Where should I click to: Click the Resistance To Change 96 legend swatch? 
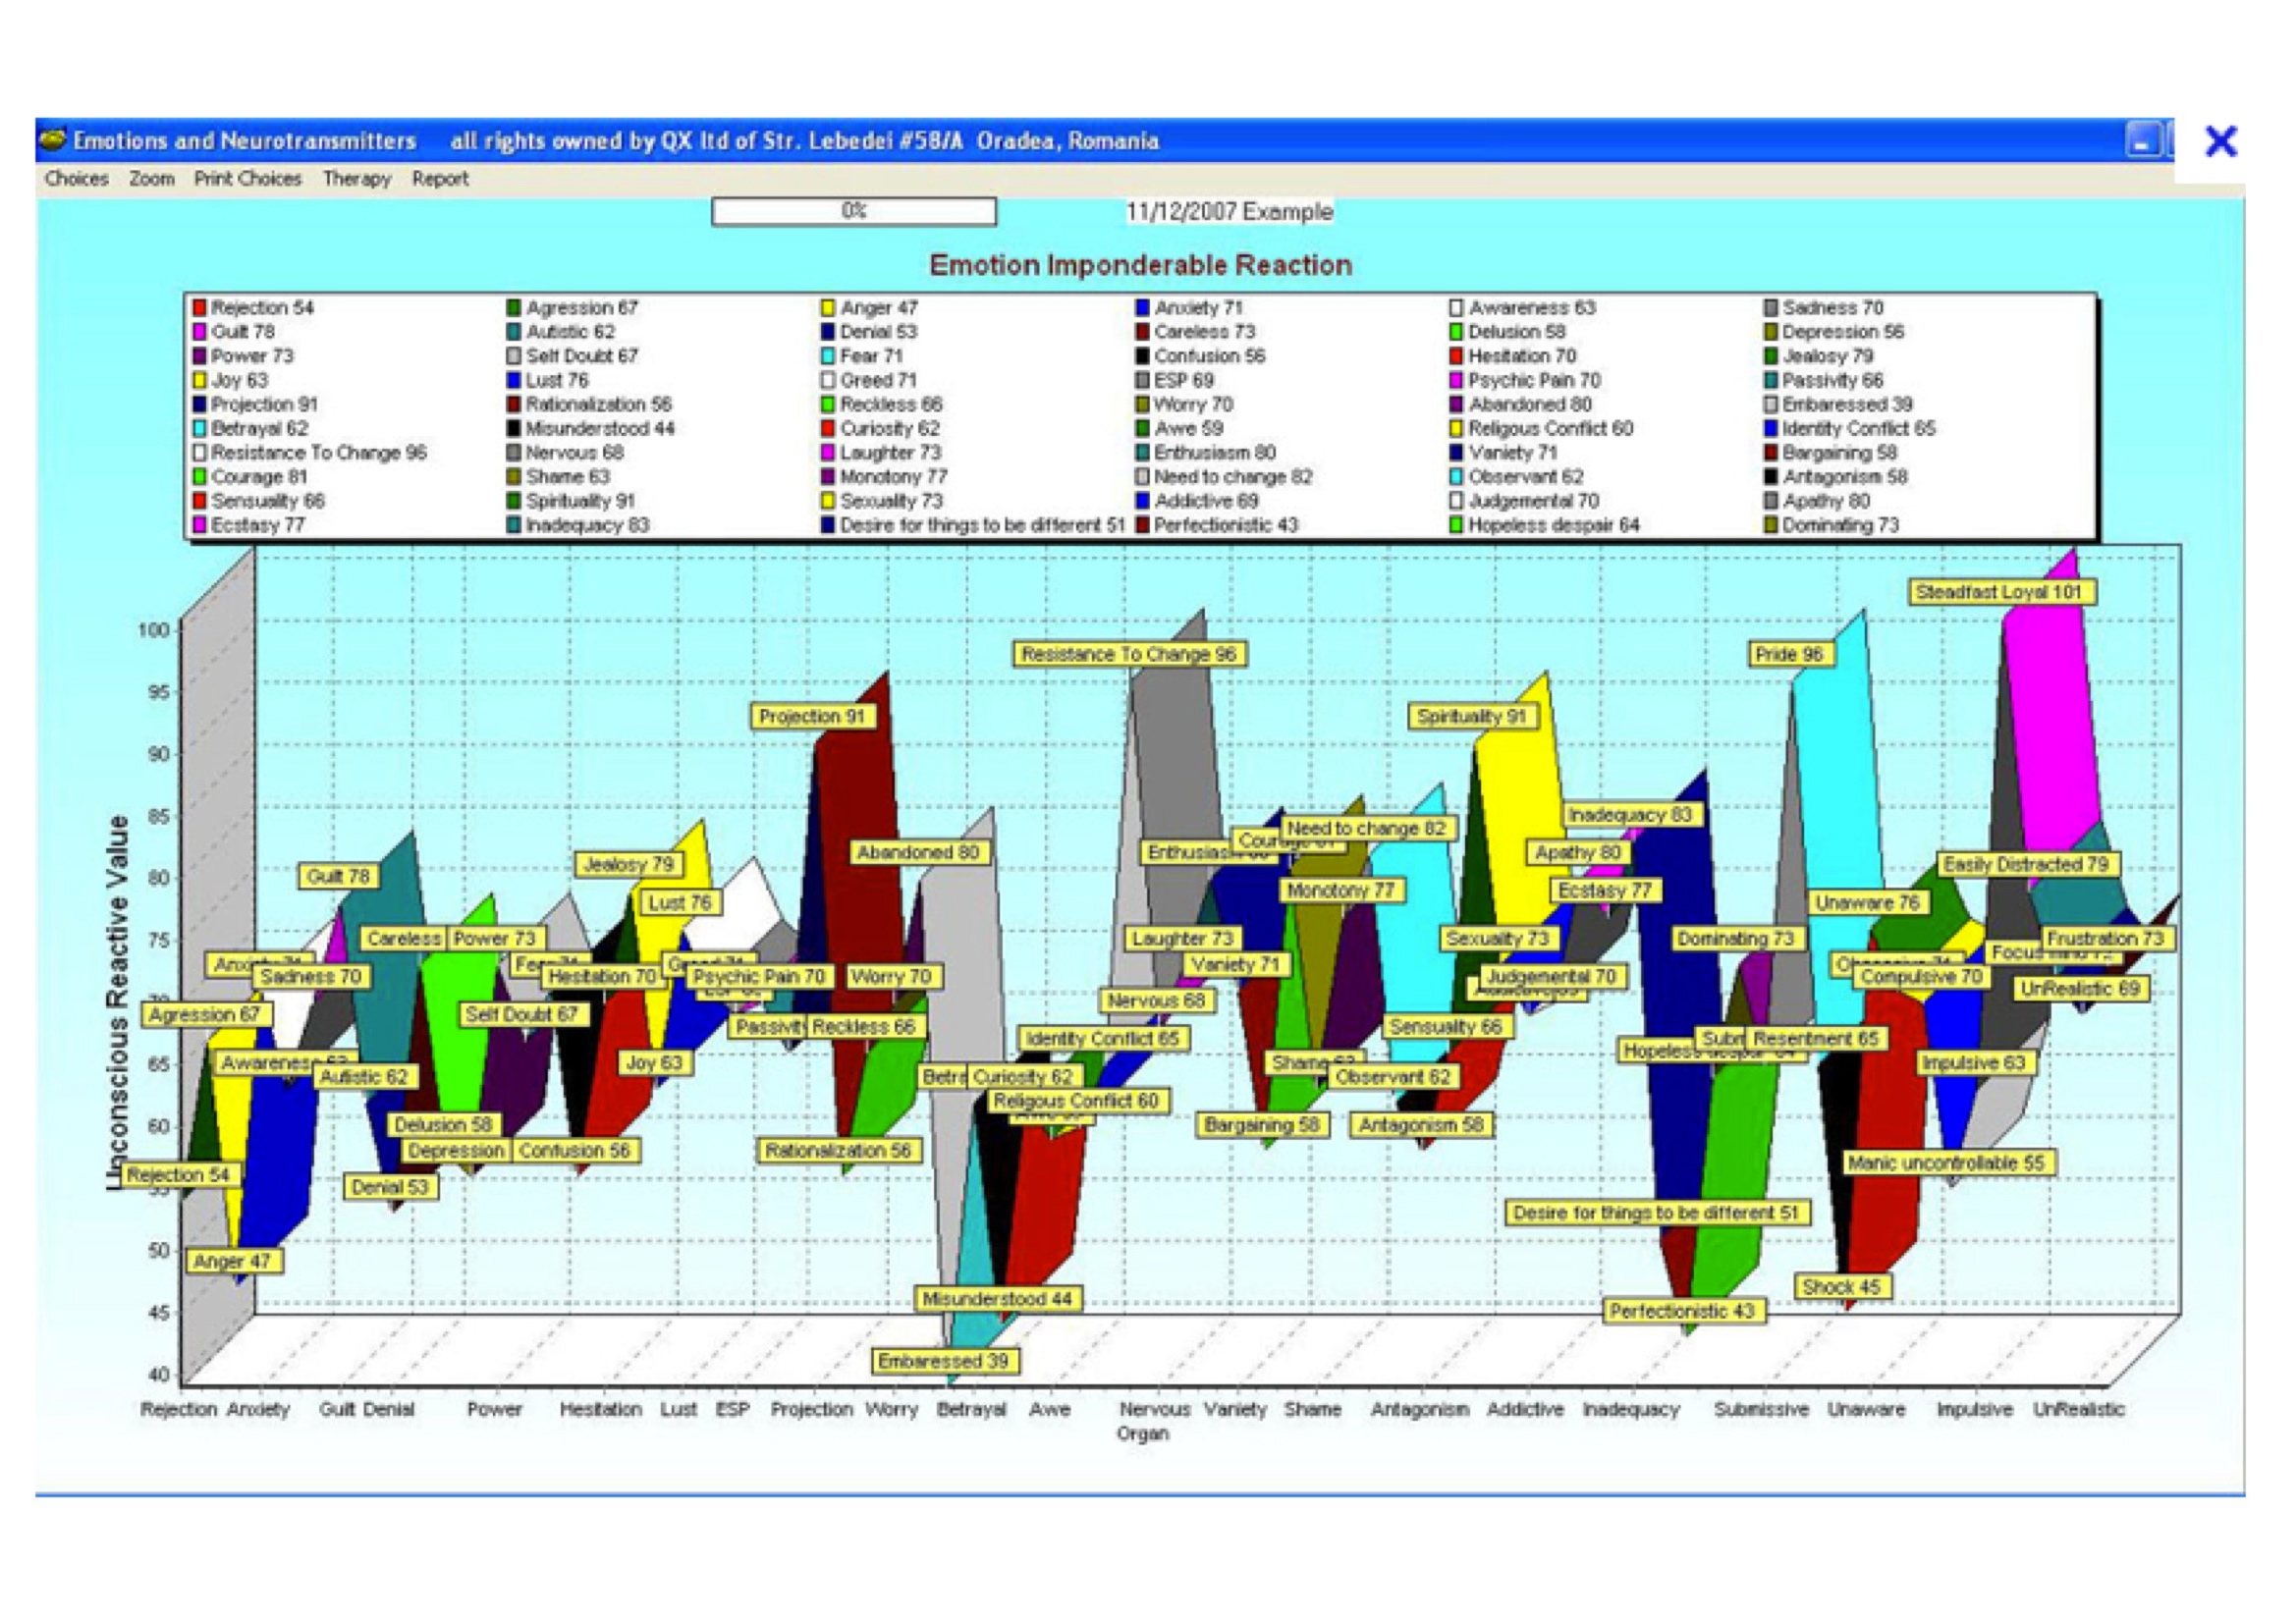(200, 453)
